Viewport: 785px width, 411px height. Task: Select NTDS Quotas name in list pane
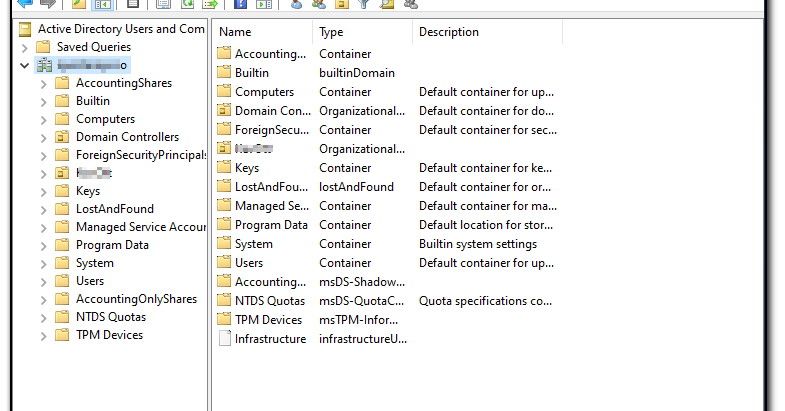tap(270, 301)
